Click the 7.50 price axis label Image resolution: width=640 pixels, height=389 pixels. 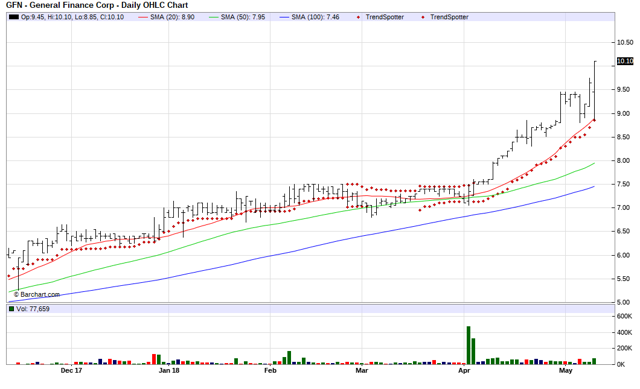[625, 184]
